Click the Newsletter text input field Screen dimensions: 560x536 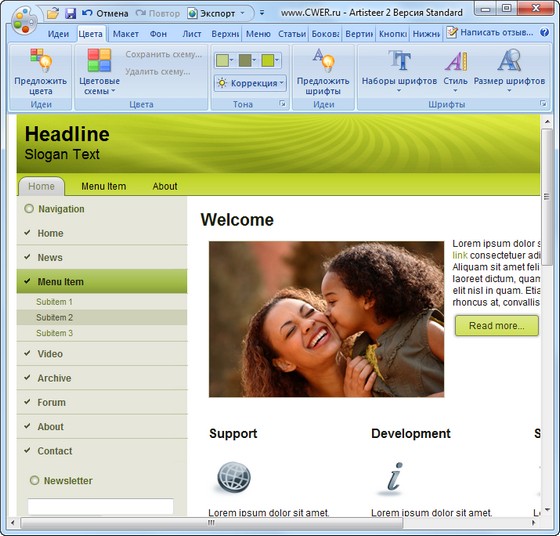click(x=100, y=506)
